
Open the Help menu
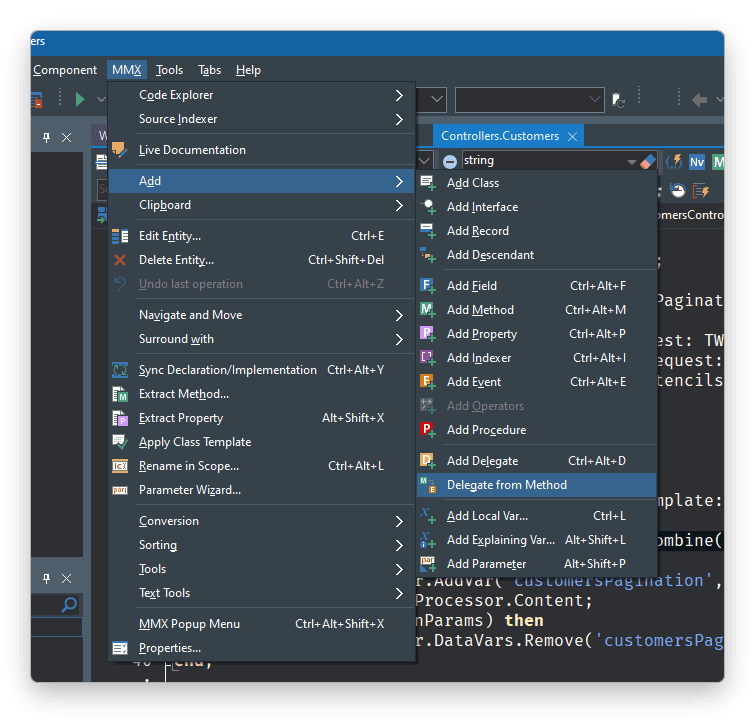click(x=248, y=70)
